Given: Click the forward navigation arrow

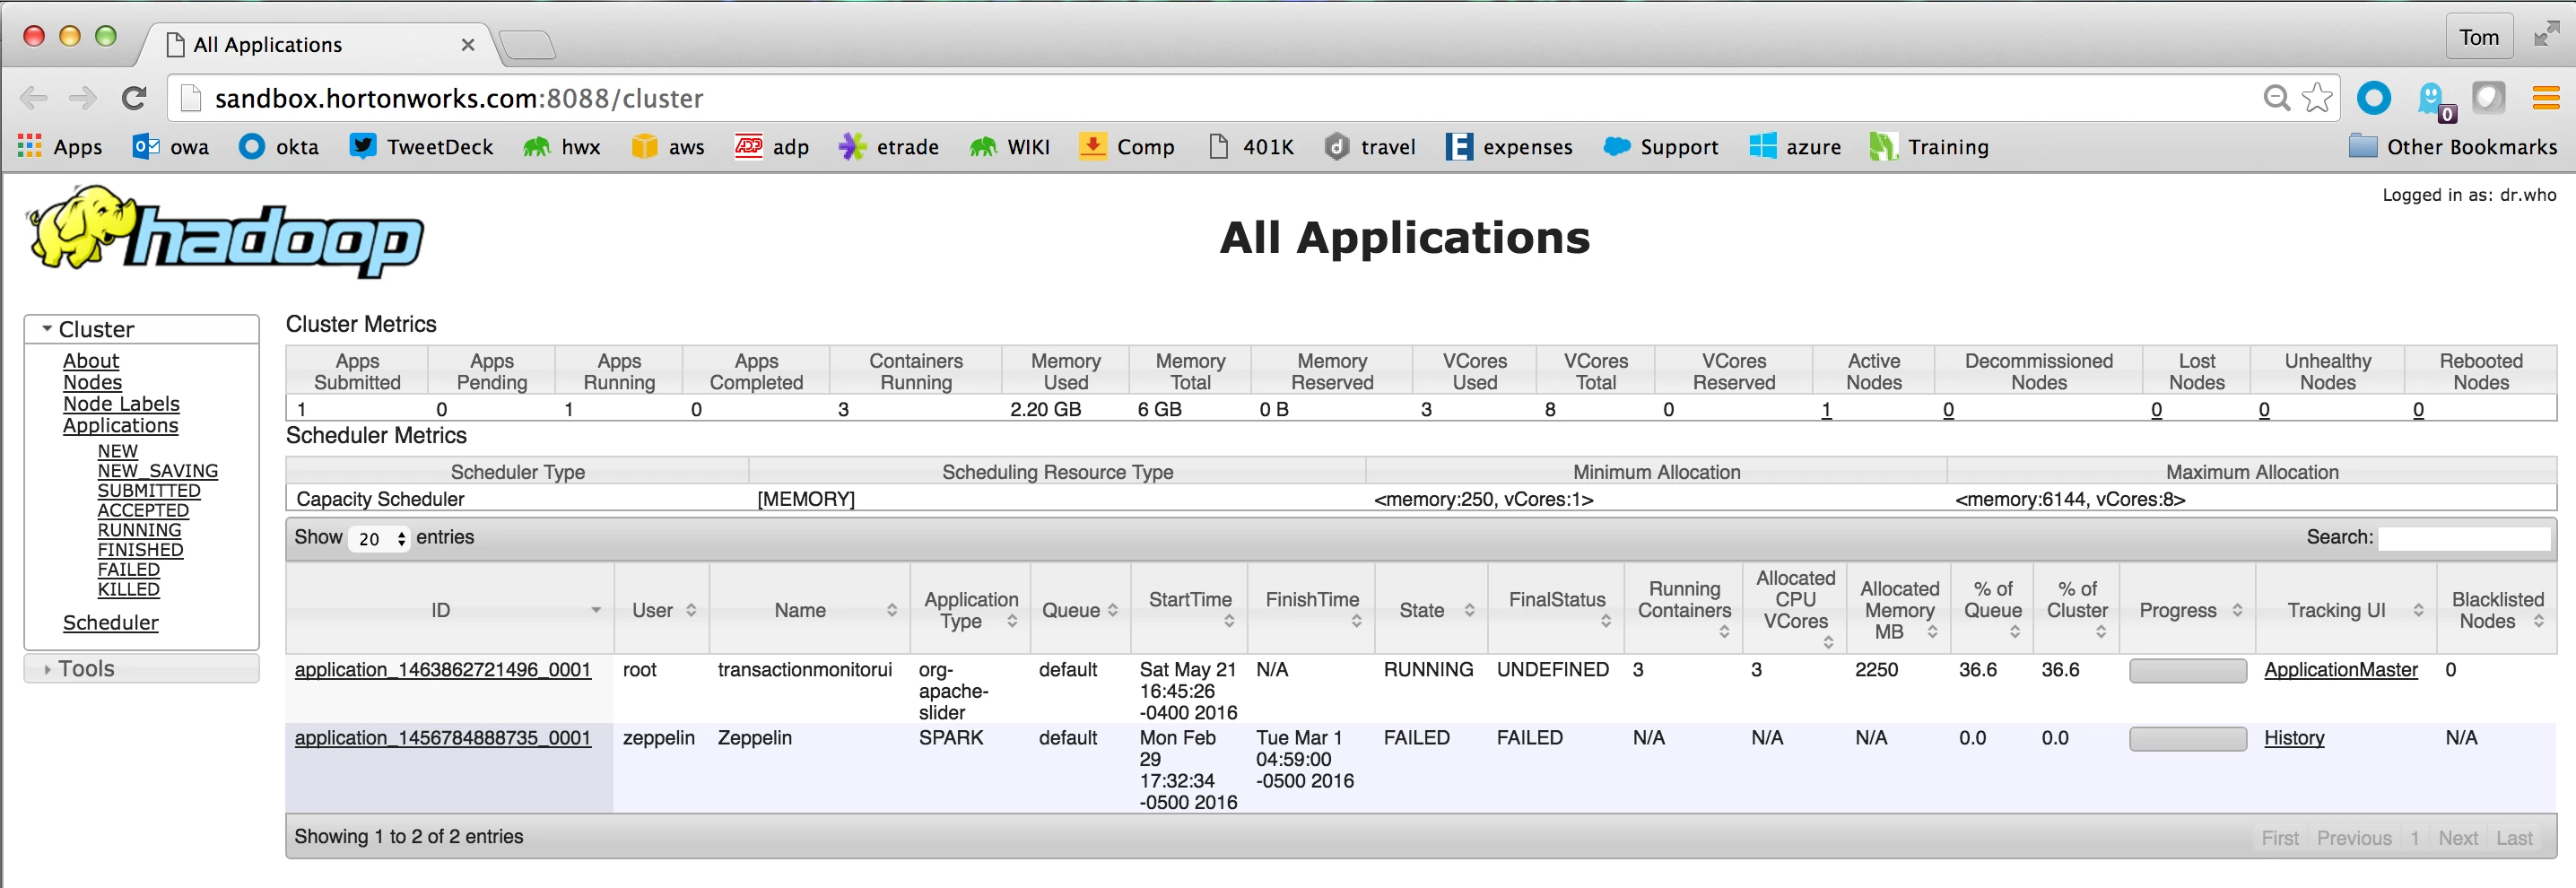Looking at the screenshot, I should pos(83,98).
